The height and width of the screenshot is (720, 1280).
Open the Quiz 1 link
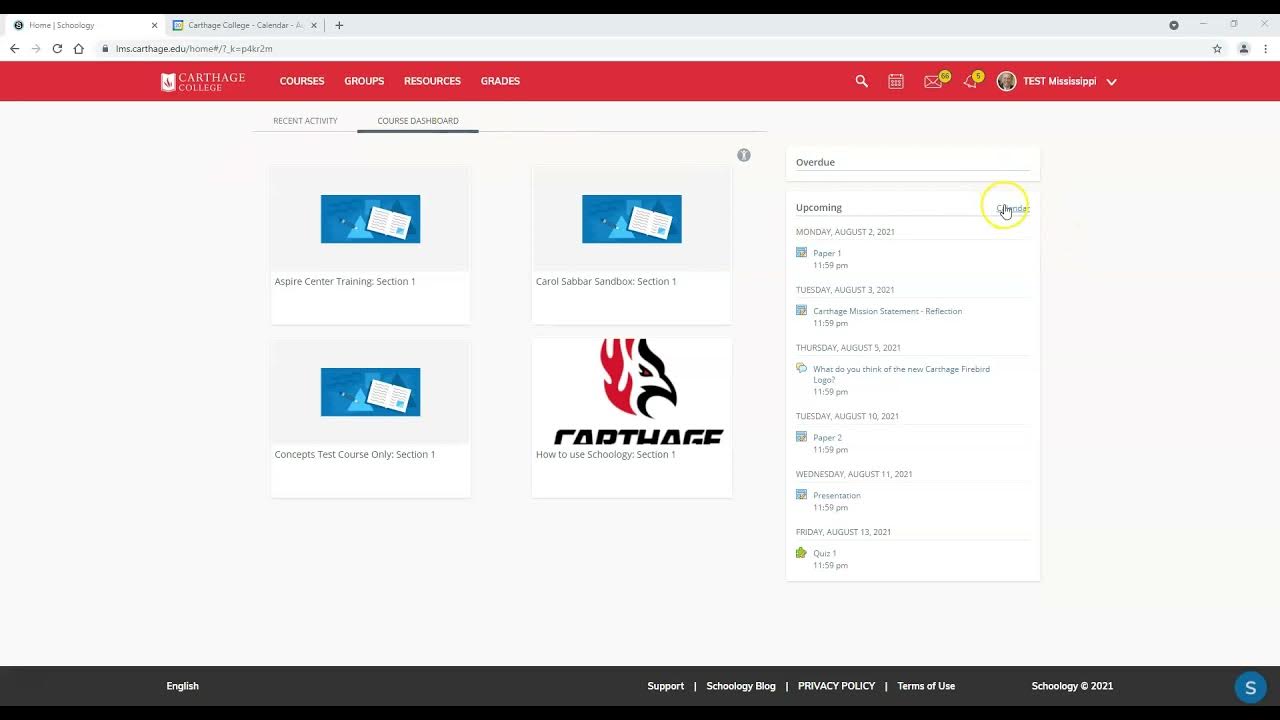(825, 553)
